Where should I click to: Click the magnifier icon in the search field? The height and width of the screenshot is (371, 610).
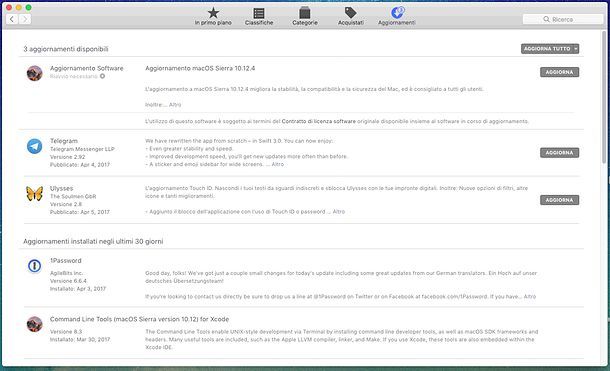[547, 19]
